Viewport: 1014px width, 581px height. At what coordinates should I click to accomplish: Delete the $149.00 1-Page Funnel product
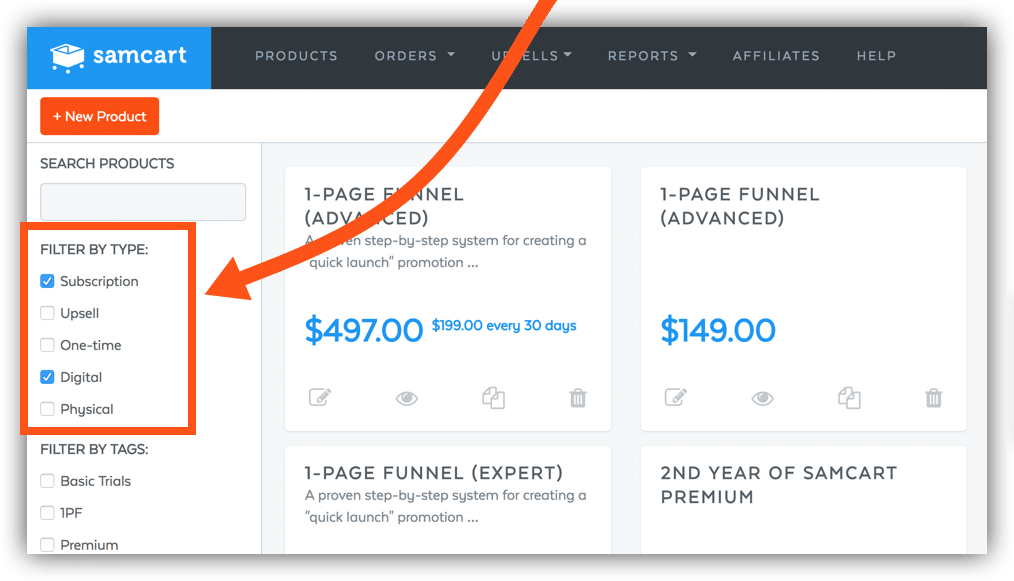click(934, 397)
